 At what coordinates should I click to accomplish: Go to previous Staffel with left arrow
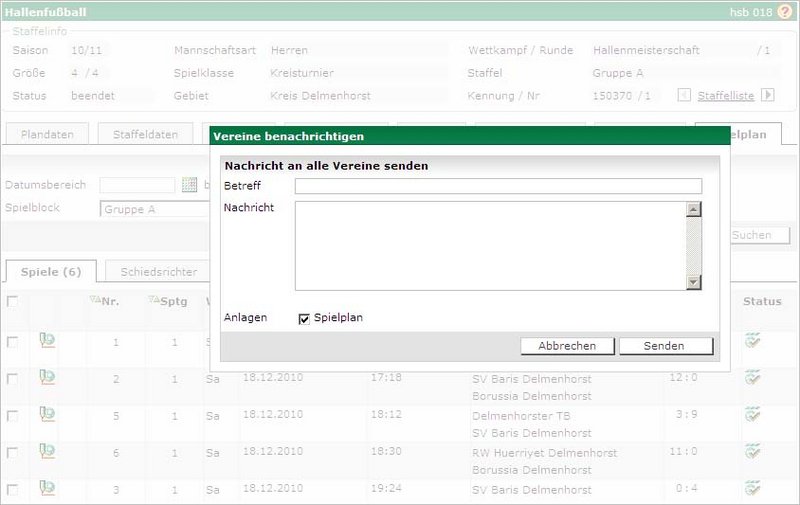pyautogui.click(x=684, y=96)
